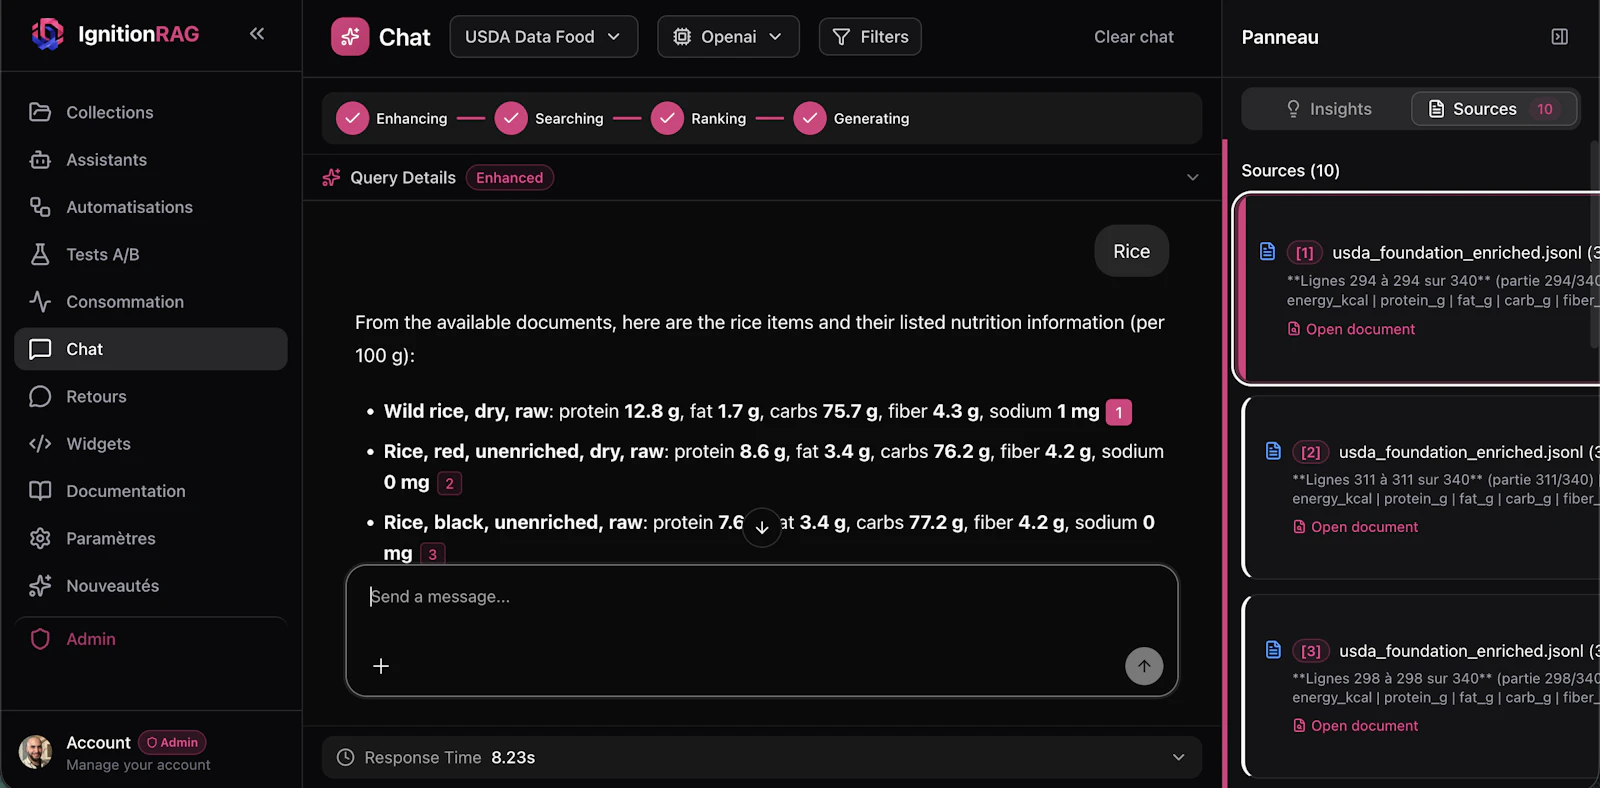Switch to the Insights tab
This screenshot has width=1600, height=788.
[1328, 109]
